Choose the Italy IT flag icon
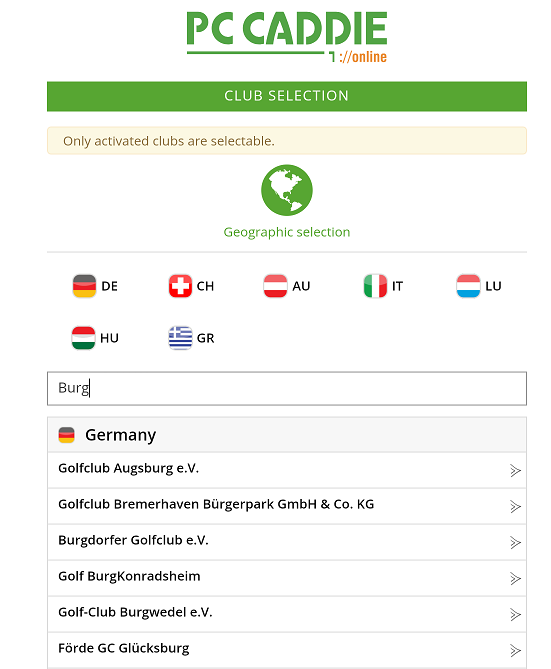Viewport: 551px width, 669px height. point(375,286)
